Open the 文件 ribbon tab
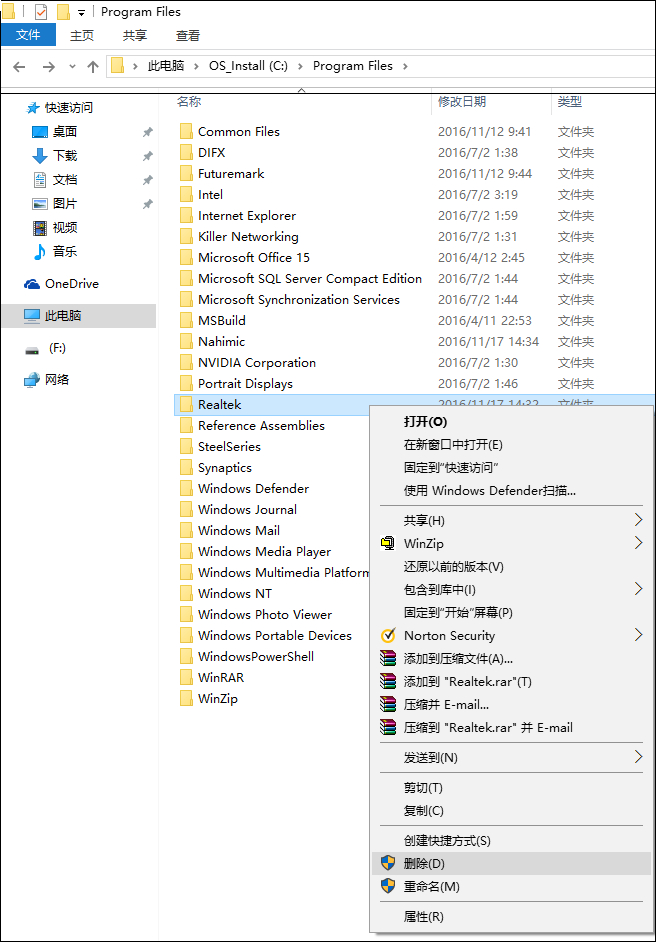Screen dimensions: 656x942 (28, 35)
